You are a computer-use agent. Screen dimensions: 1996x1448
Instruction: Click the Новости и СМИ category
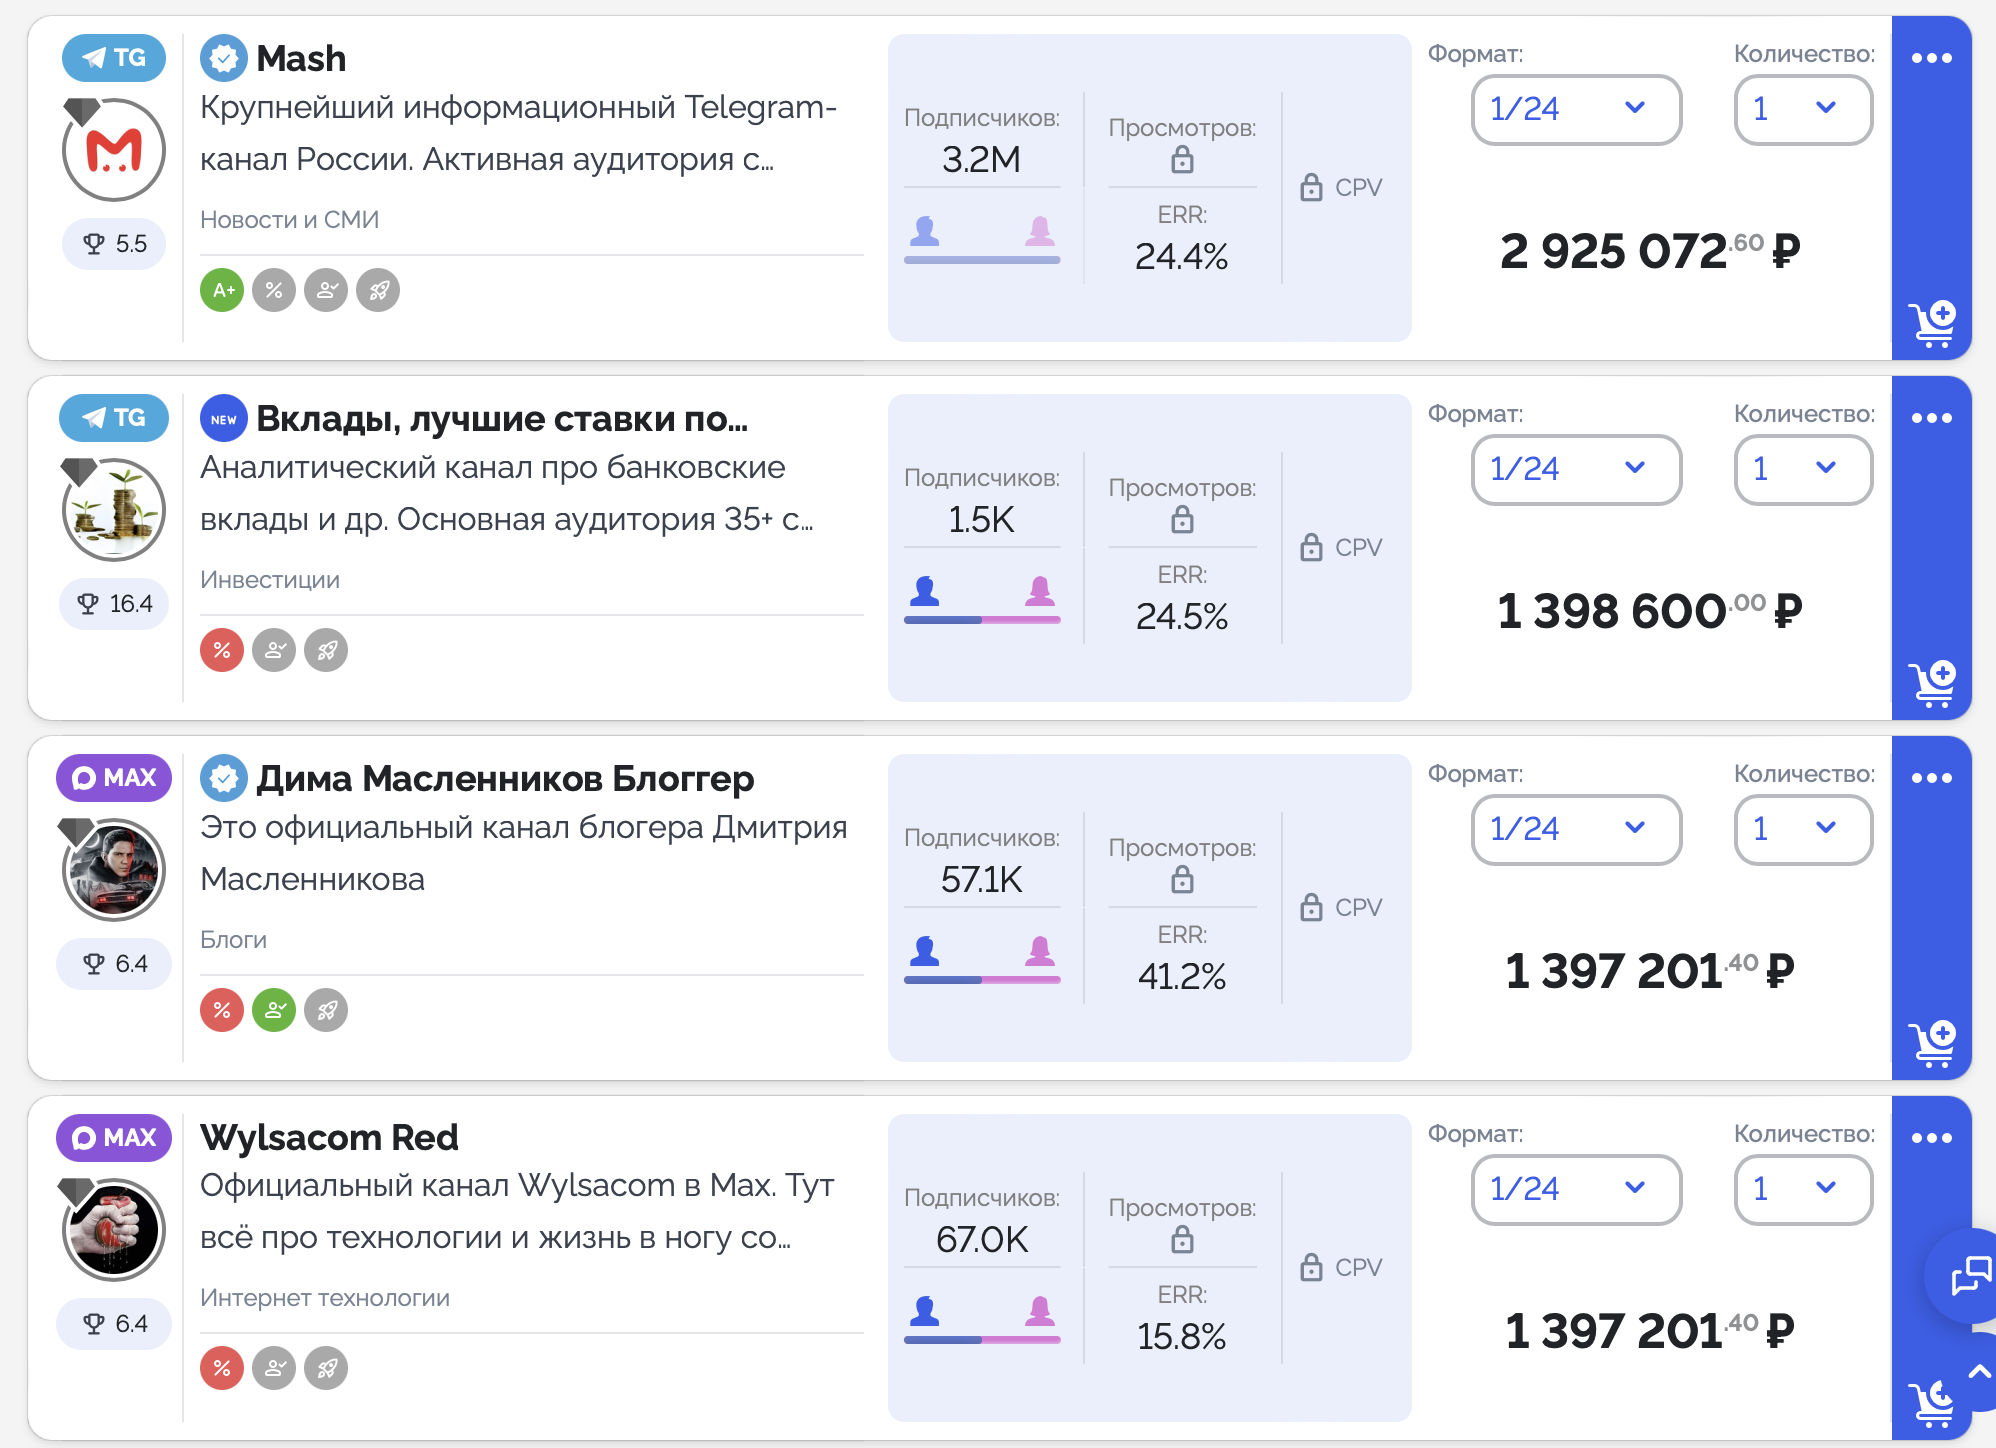(x=289, y=220)
